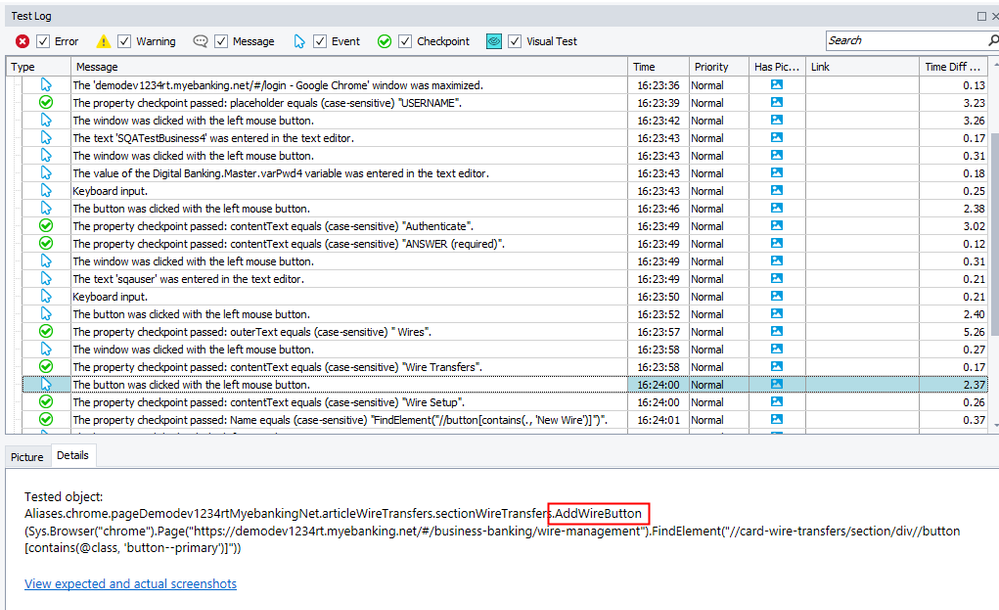Click the yellow Warning triangle icon
The height and width of the screenshot is (610, 999).
(103, 41)
